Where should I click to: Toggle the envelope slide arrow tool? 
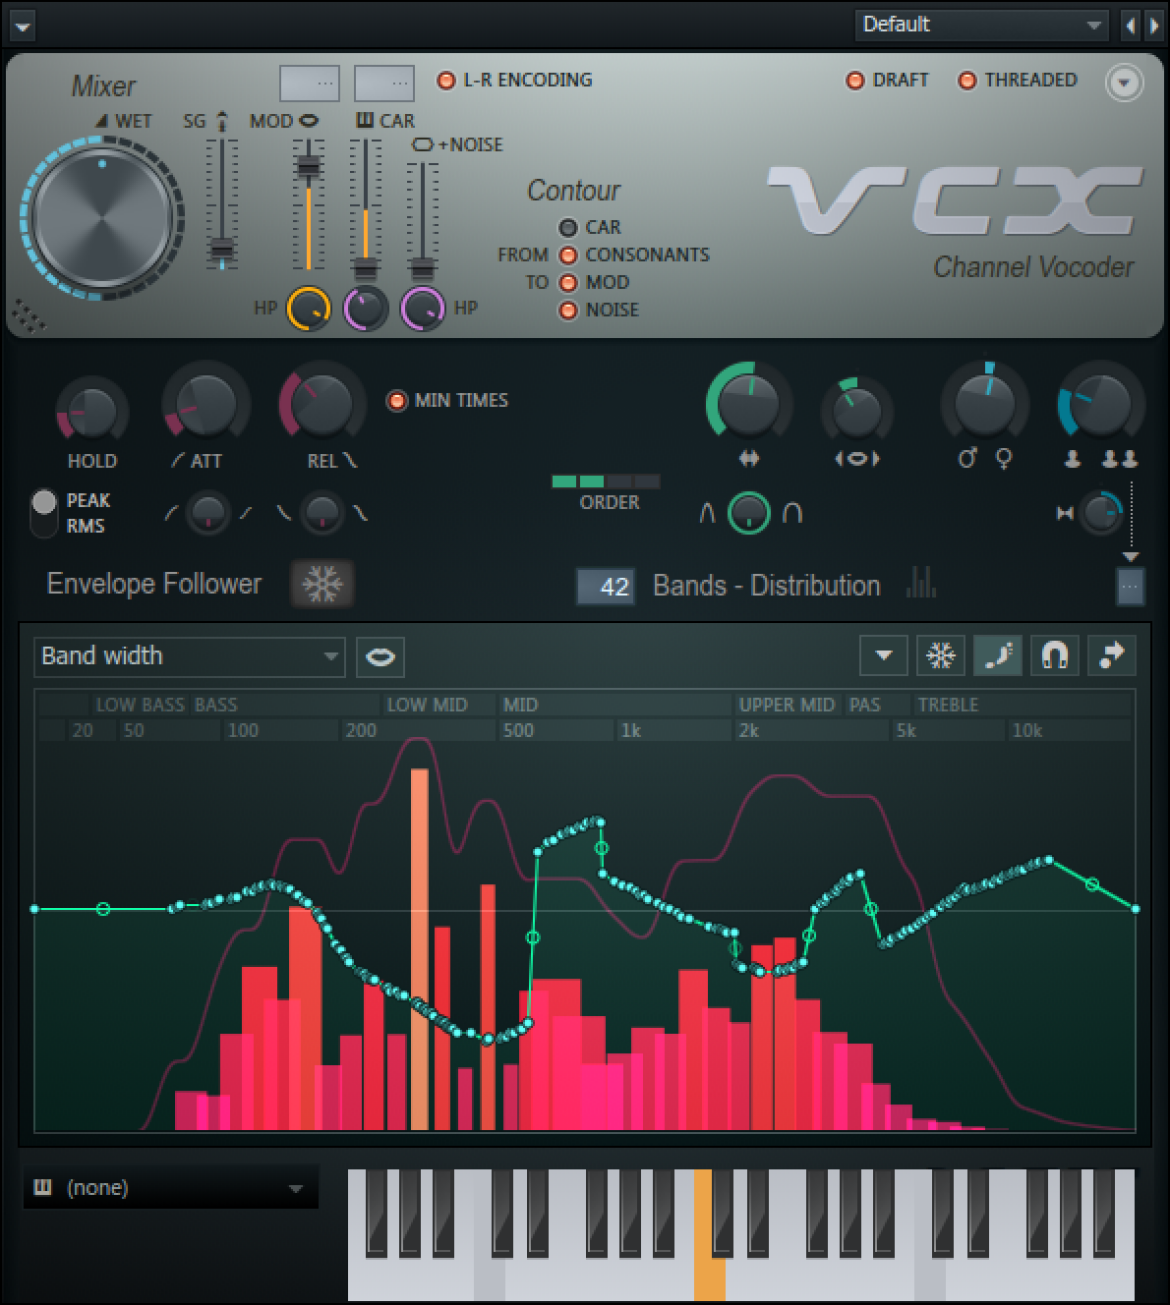[1112, 656]
